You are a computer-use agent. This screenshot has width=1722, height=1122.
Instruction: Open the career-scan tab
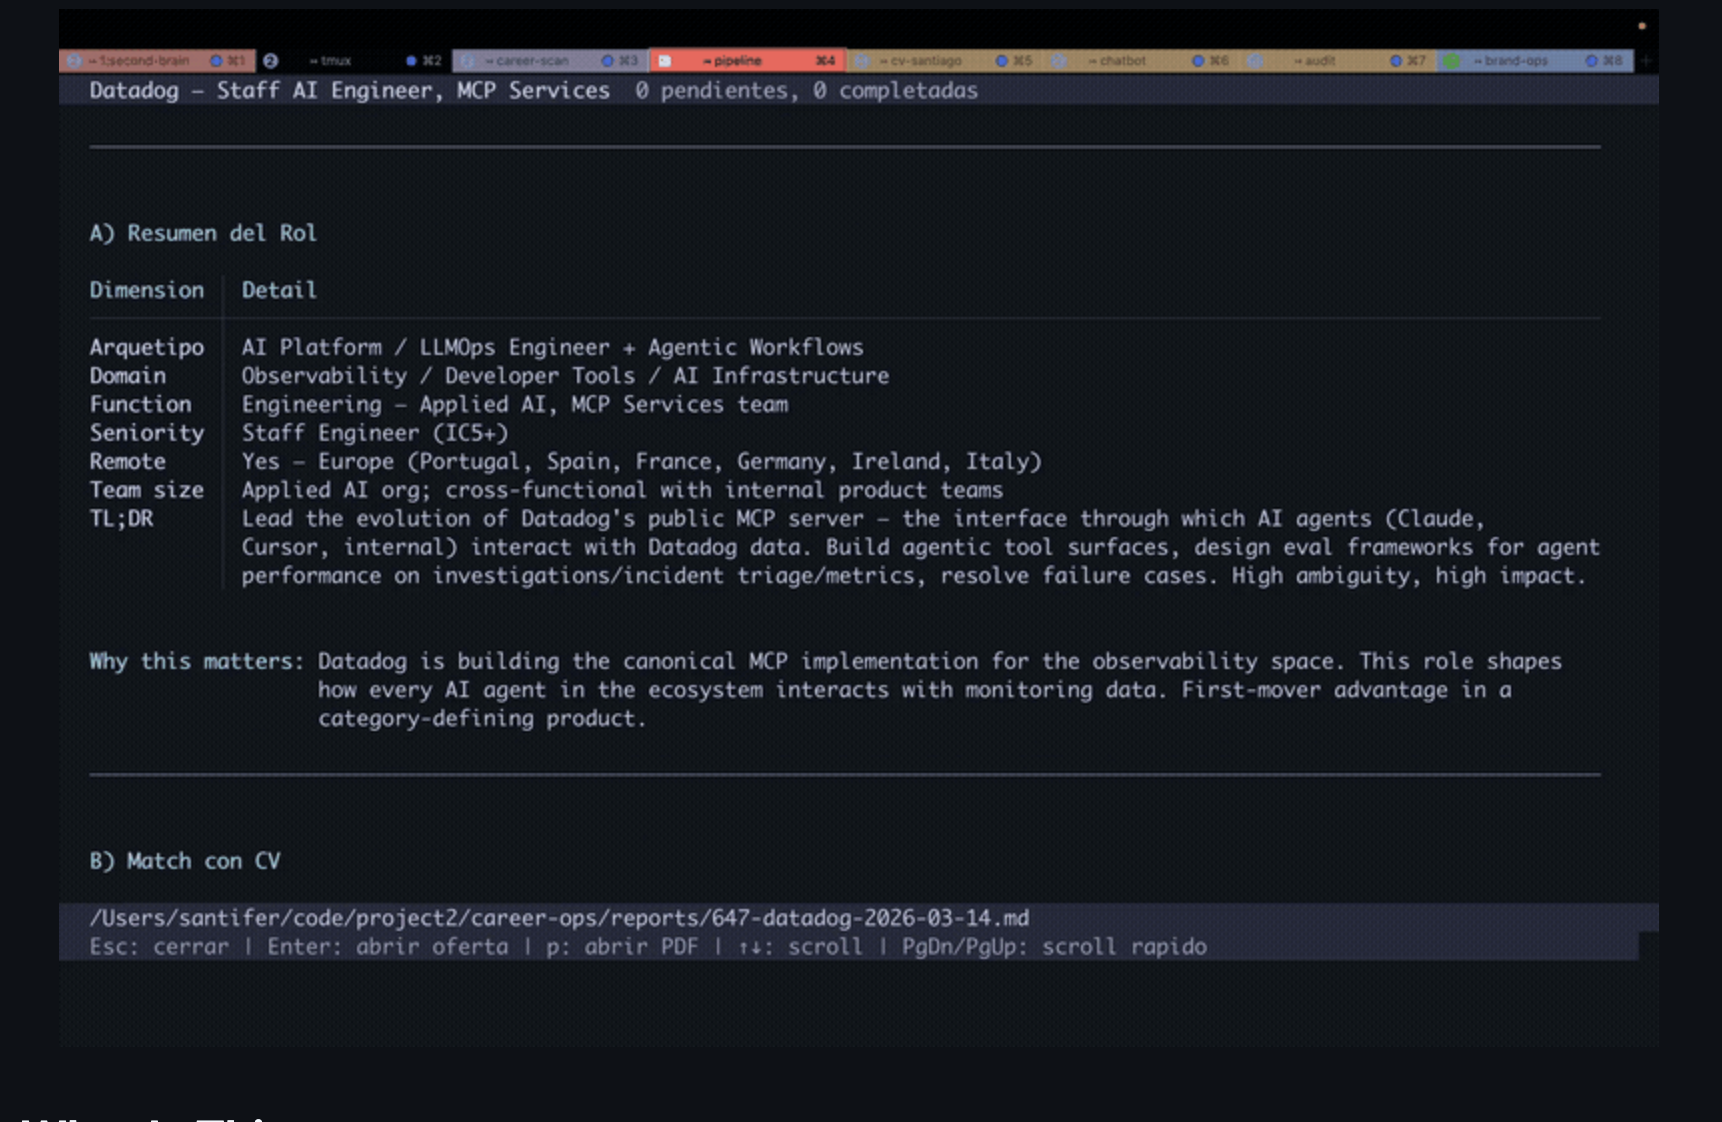(x=550, y=61)
